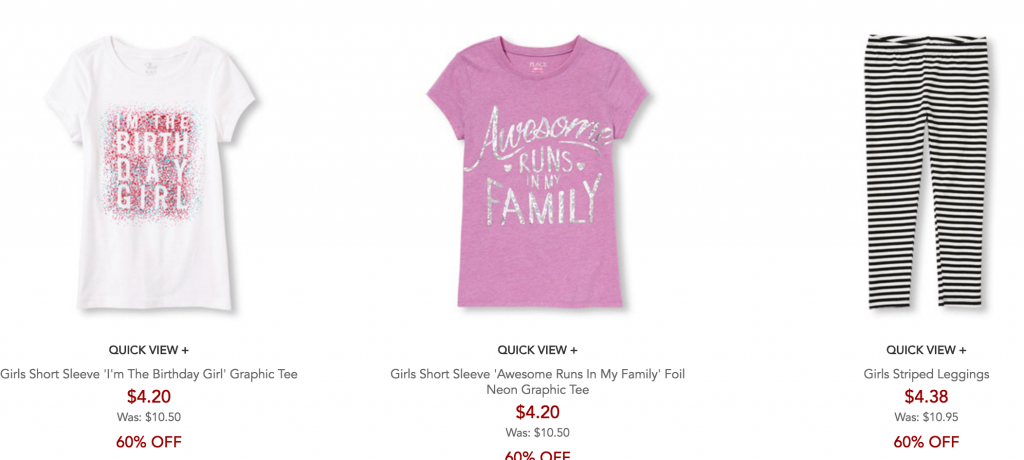This screenshot has height=460, width=1024.
Task: Open the purple Awesome Runs Family tee image
Action: click(537, 171)
